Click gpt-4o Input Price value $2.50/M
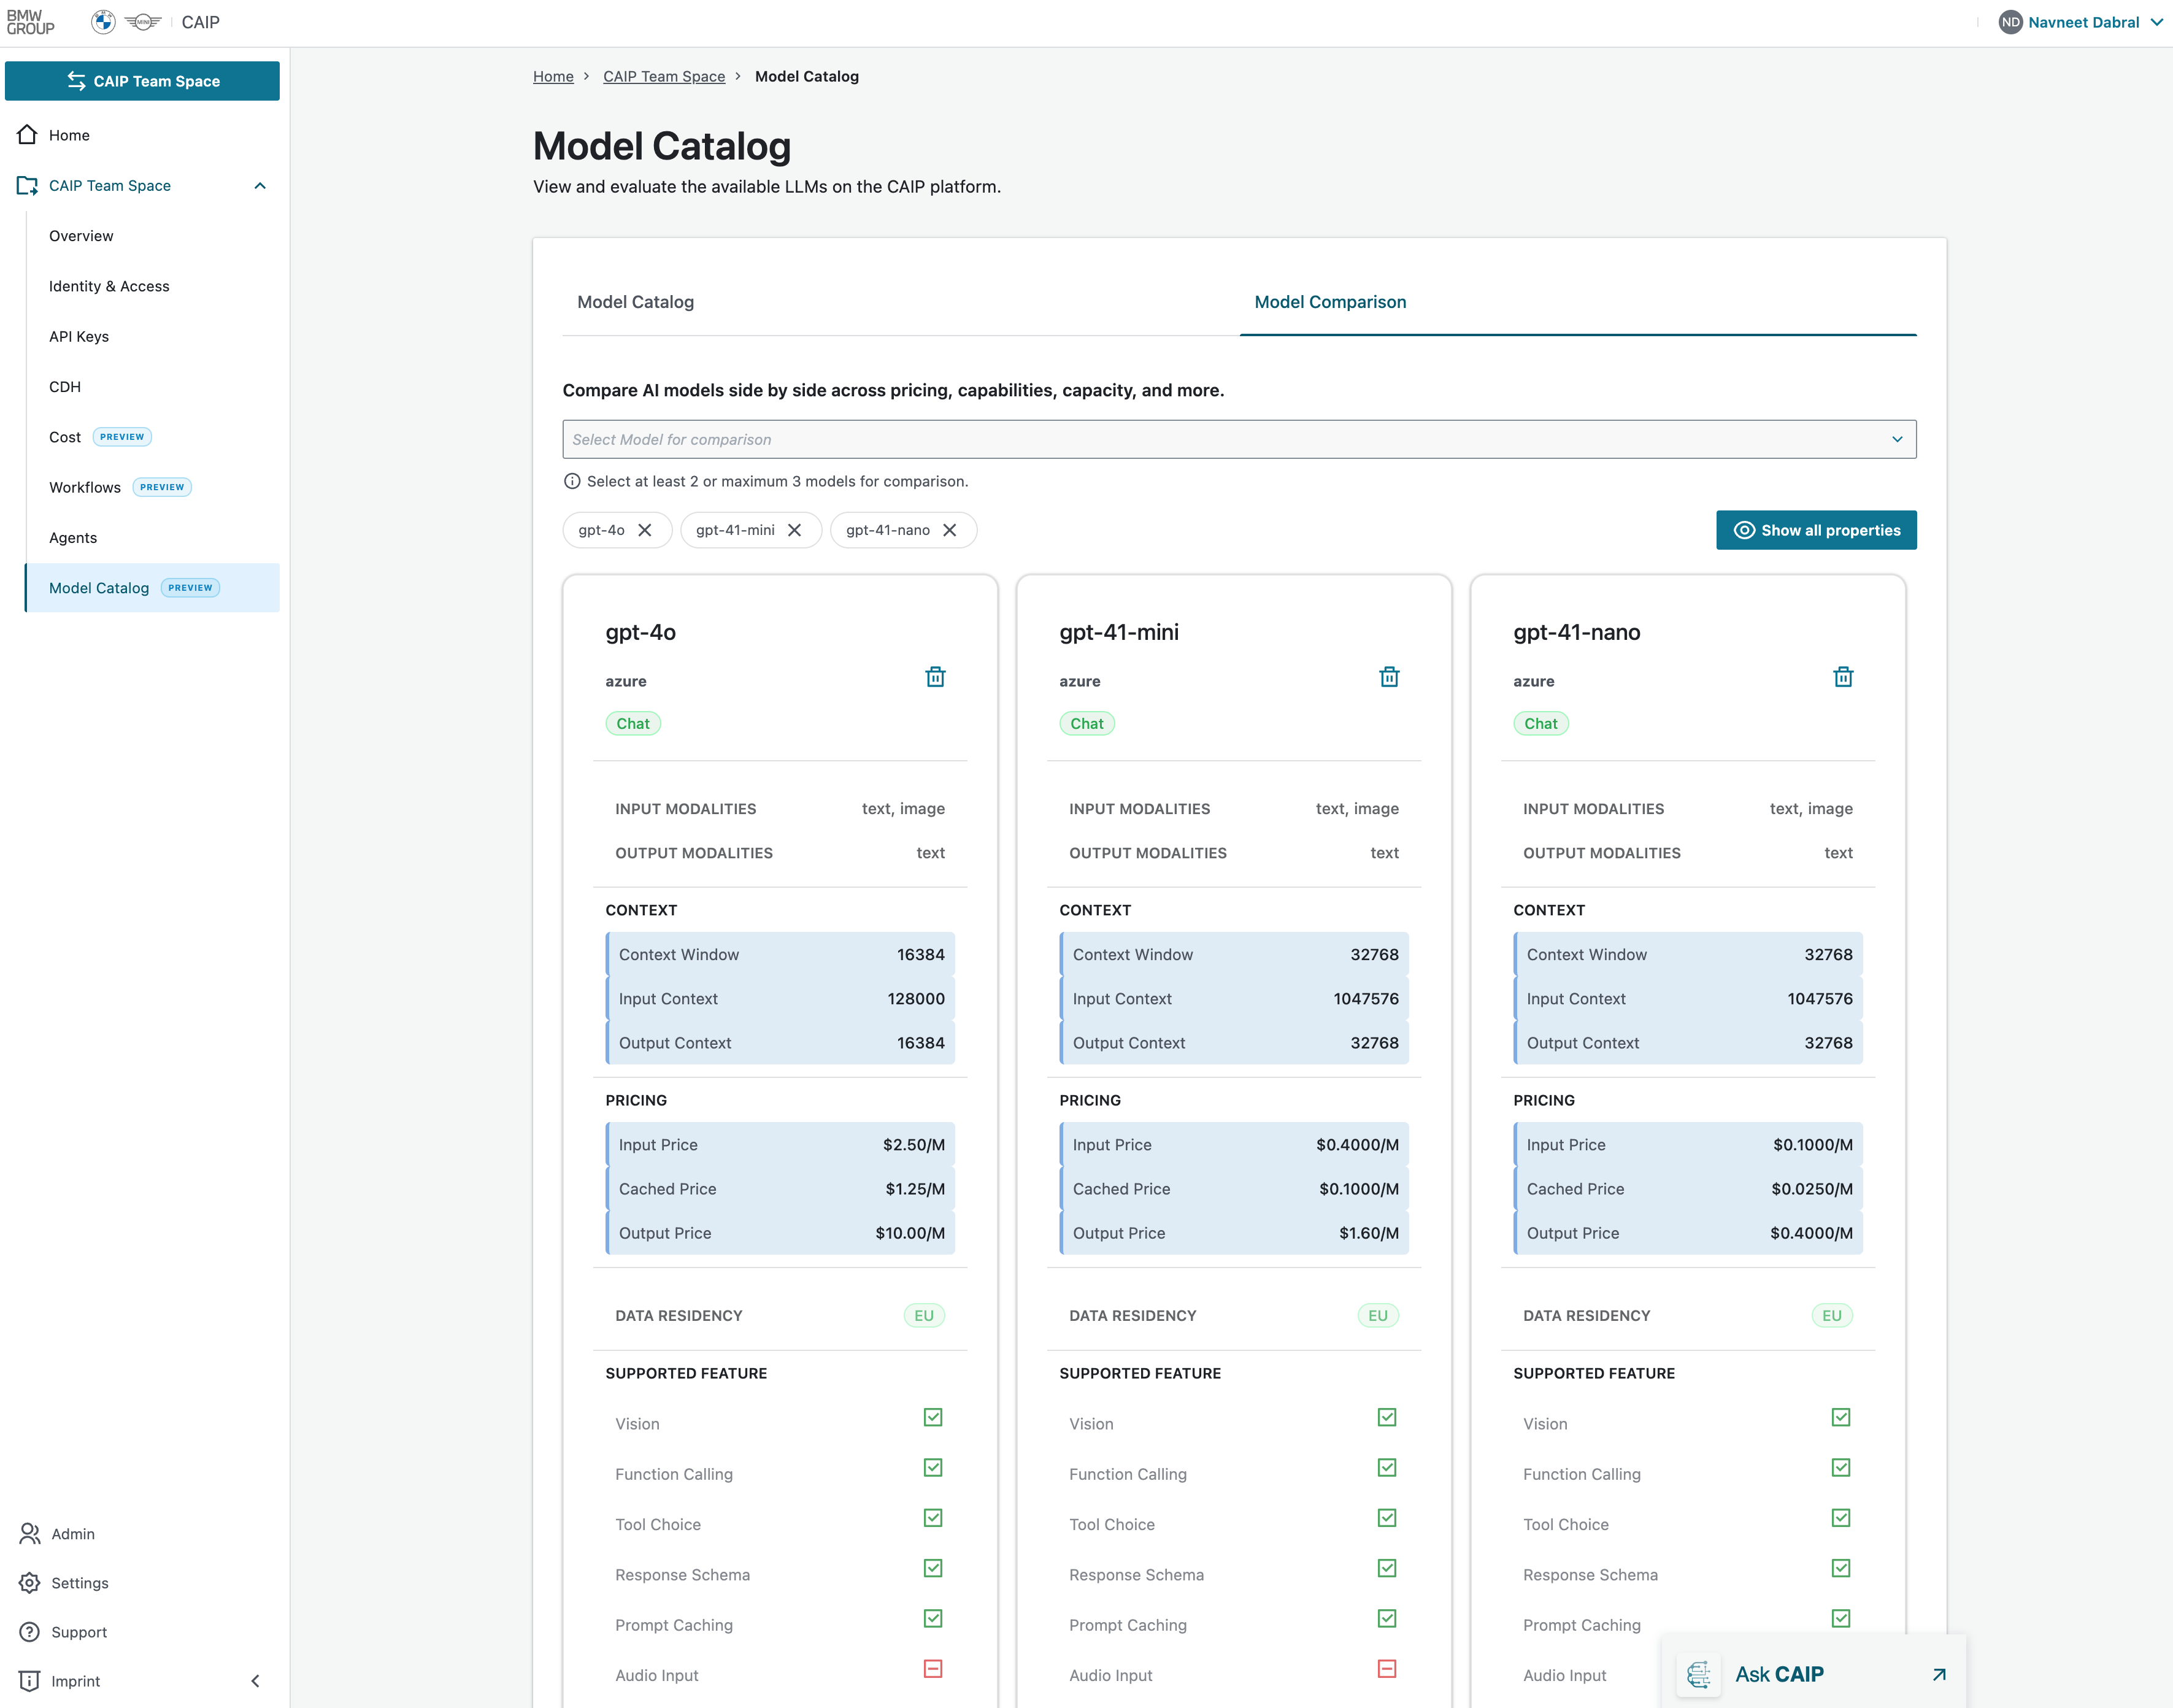2173x1708 pixels. (914, 1145)
